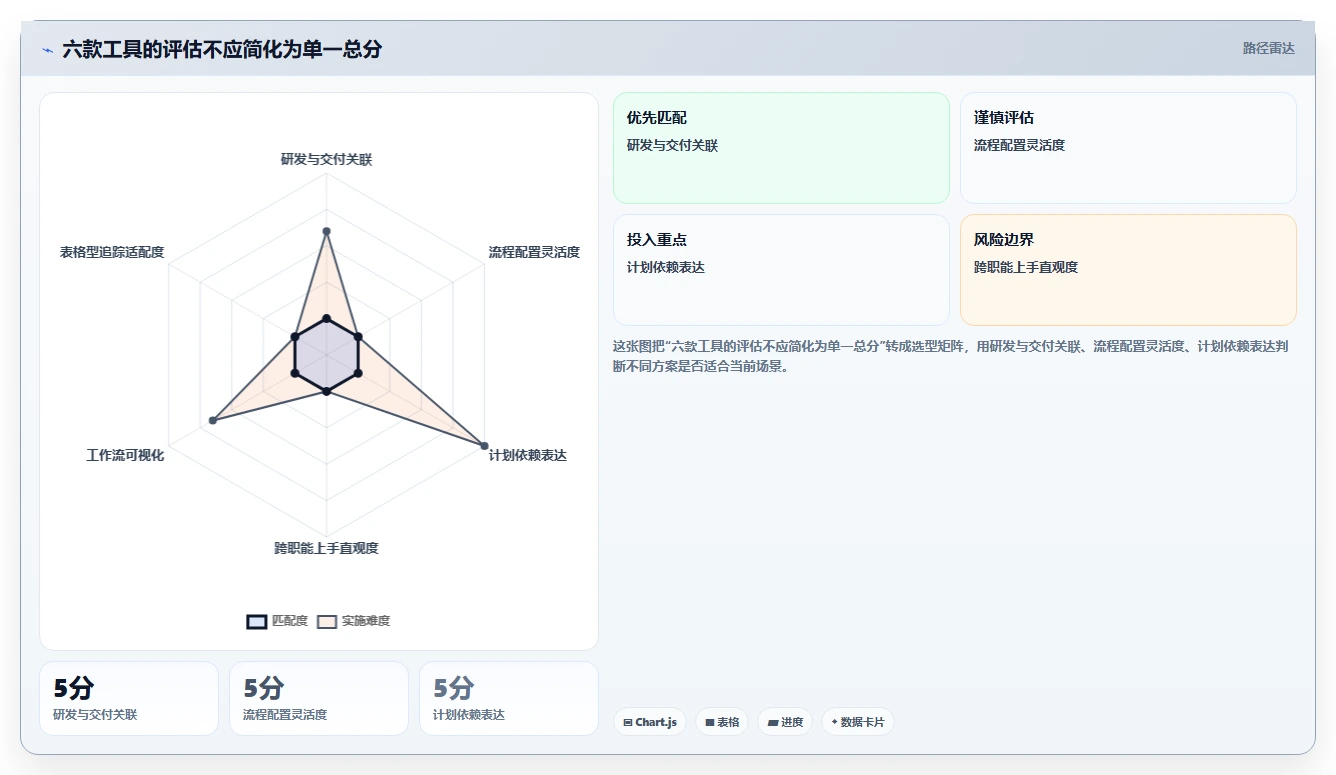Click the radar axis label 流程配置灵活度
Image resolution: width=1336 pixels, height=775 pixels.
click(534, 252)
